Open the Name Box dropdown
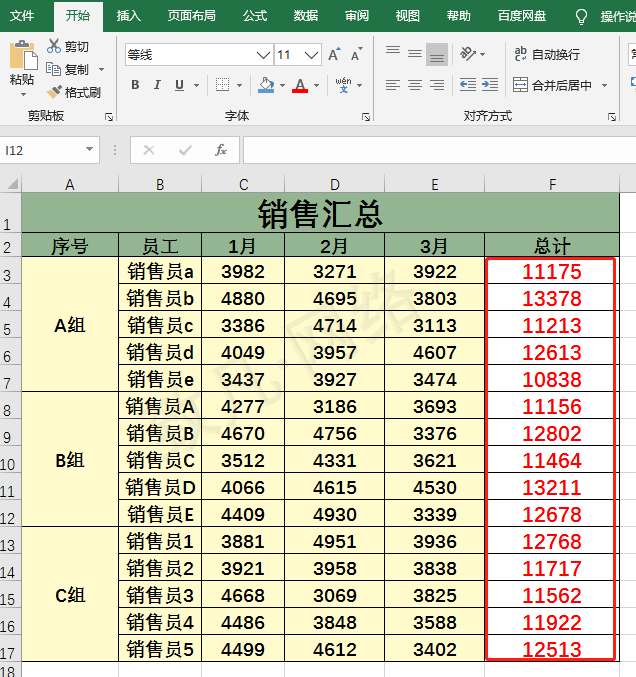The image size is (636, 677). click(x=89, y=149)
